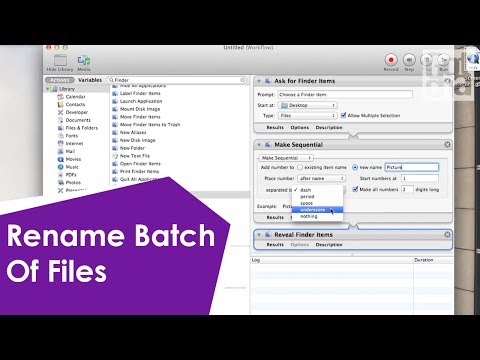Select the Developer library category
This screenshot has width=480, height=360.
click(x=77, y=112)
